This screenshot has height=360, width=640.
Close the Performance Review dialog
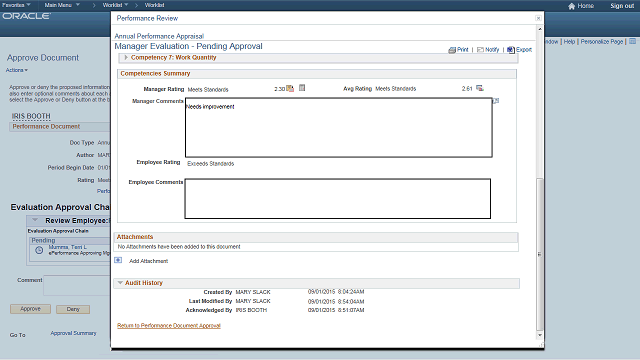(x=538, y=18)
